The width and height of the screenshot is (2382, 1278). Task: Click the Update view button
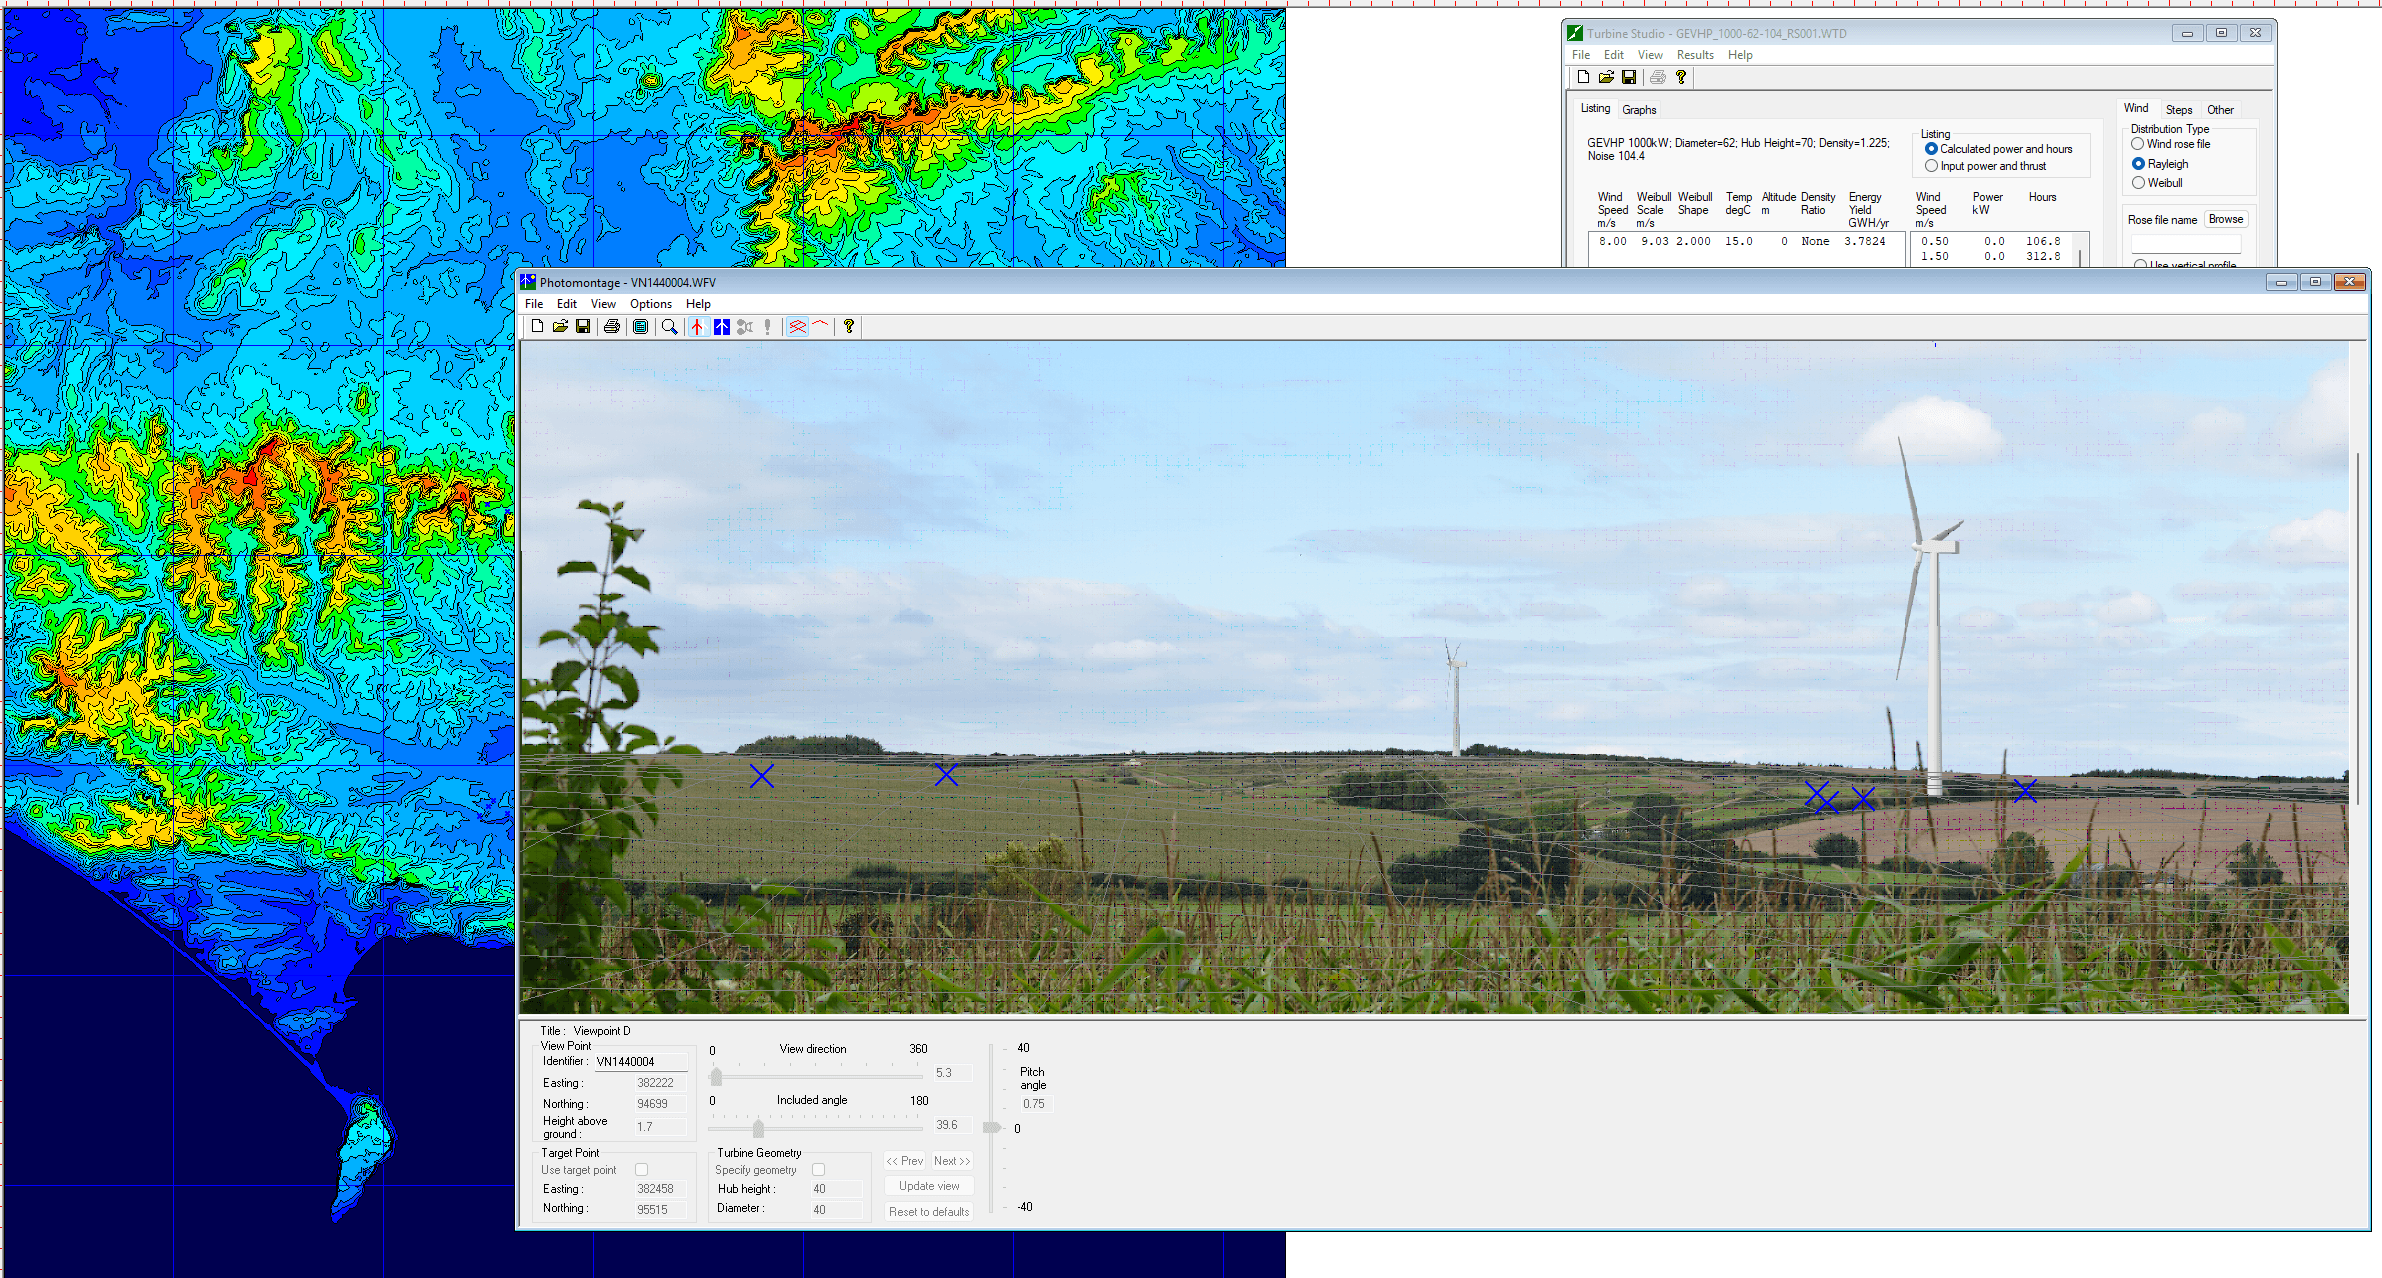(929, 1186)
